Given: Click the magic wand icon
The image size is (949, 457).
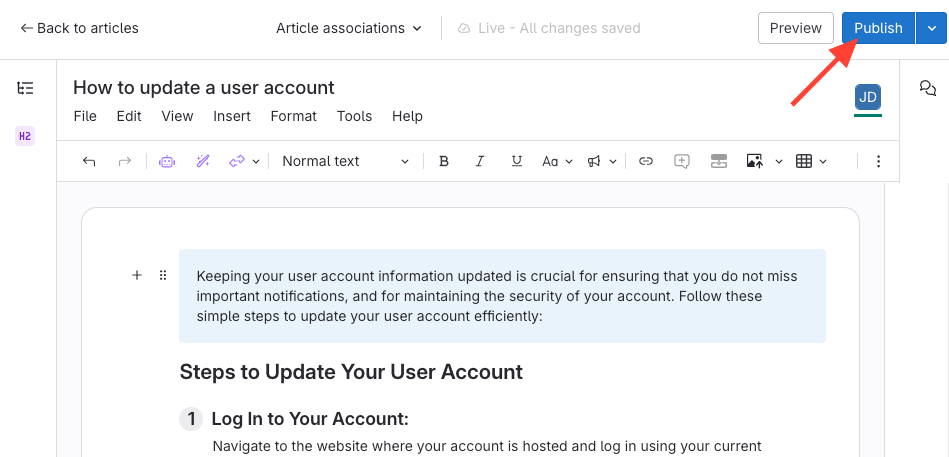Looking at the screenshot, I should pyautogui.click(x=203, y=161).
